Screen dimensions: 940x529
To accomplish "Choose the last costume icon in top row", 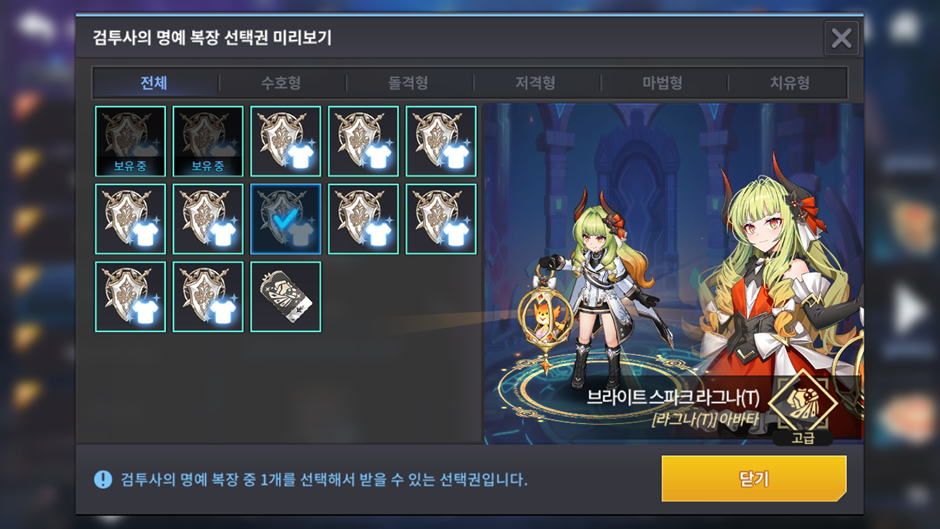I will pos(441,142).
